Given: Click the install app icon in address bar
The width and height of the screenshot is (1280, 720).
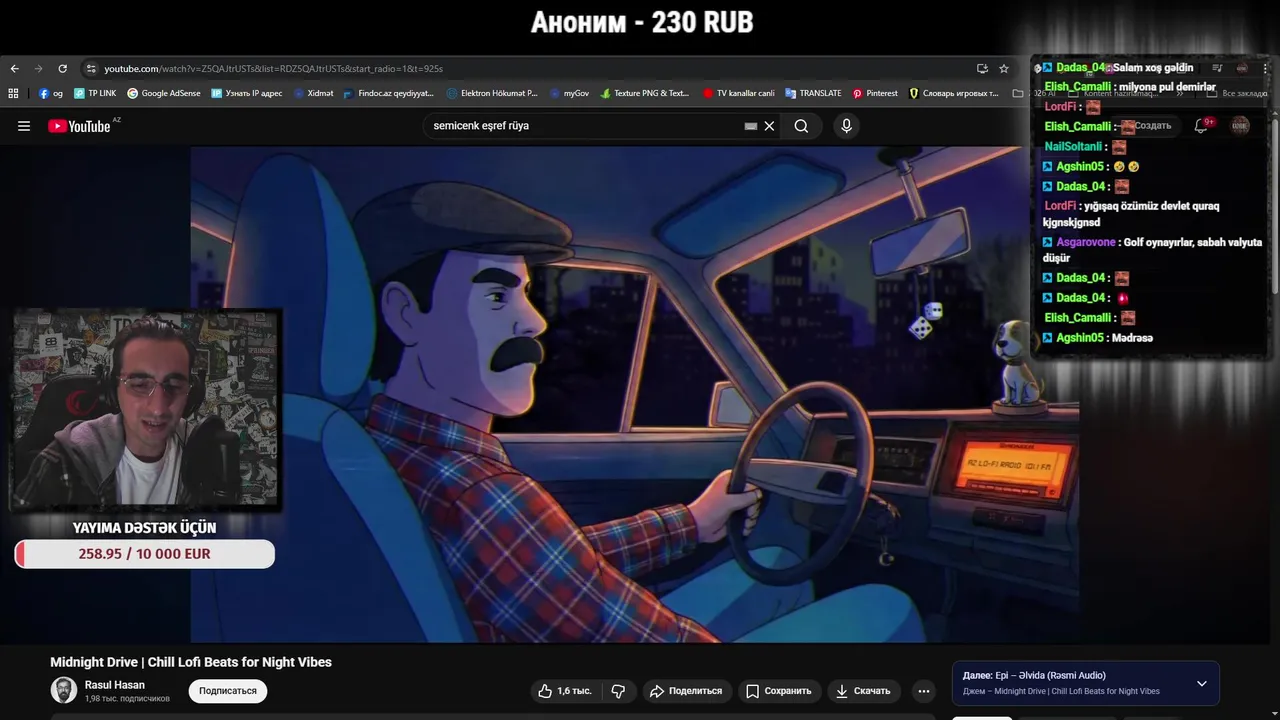Looking at the screenshot, I should [982, 69].
